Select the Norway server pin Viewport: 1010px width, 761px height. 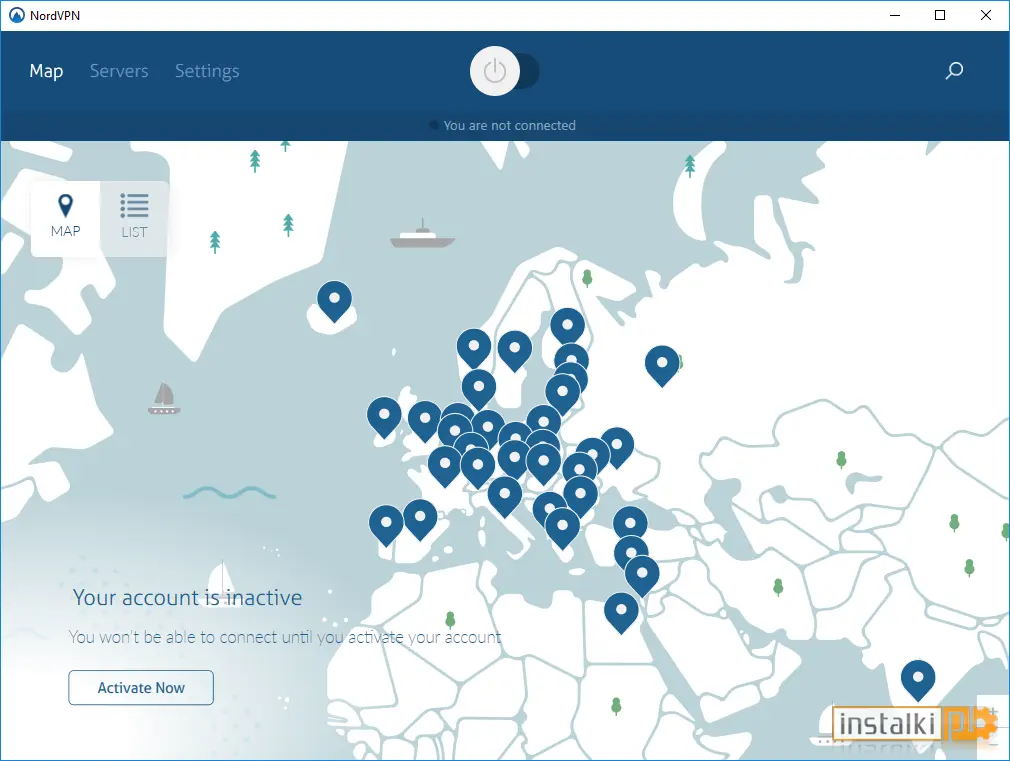tap(474, 347)
